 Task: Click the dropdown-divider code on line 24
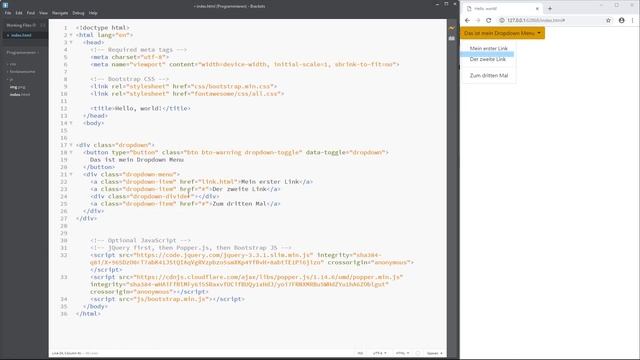click(155, 196)
